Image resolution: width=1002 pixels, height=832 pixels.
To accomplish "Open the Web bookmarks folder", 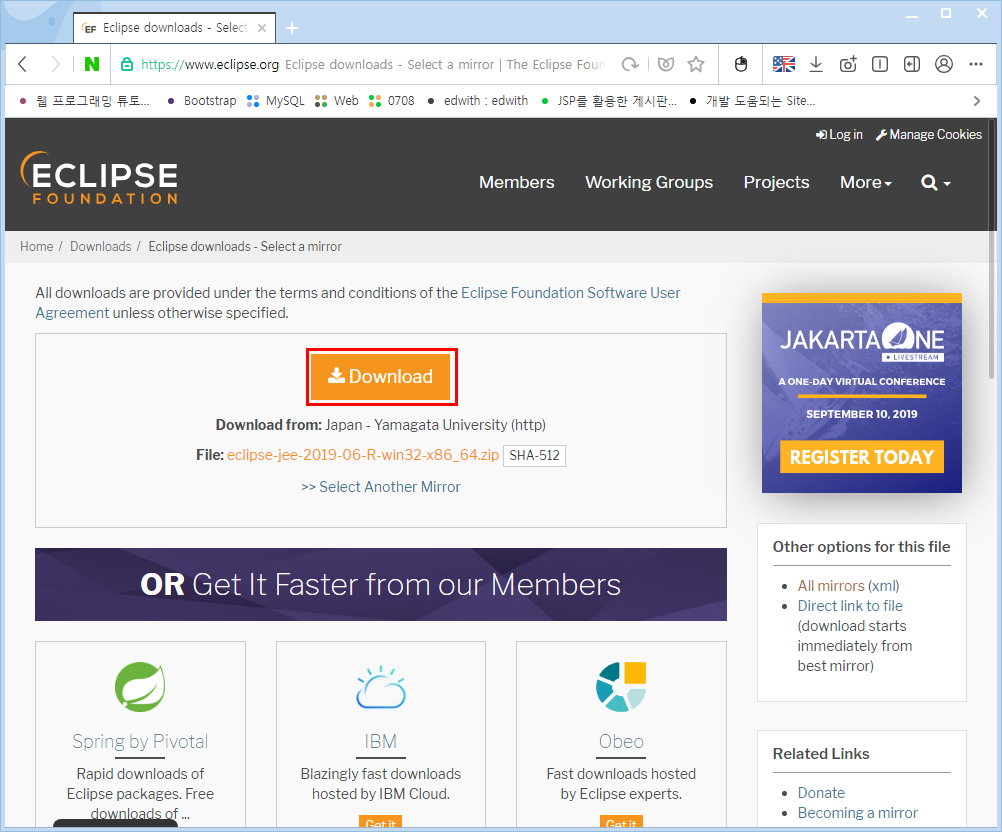I will [337, 101].
